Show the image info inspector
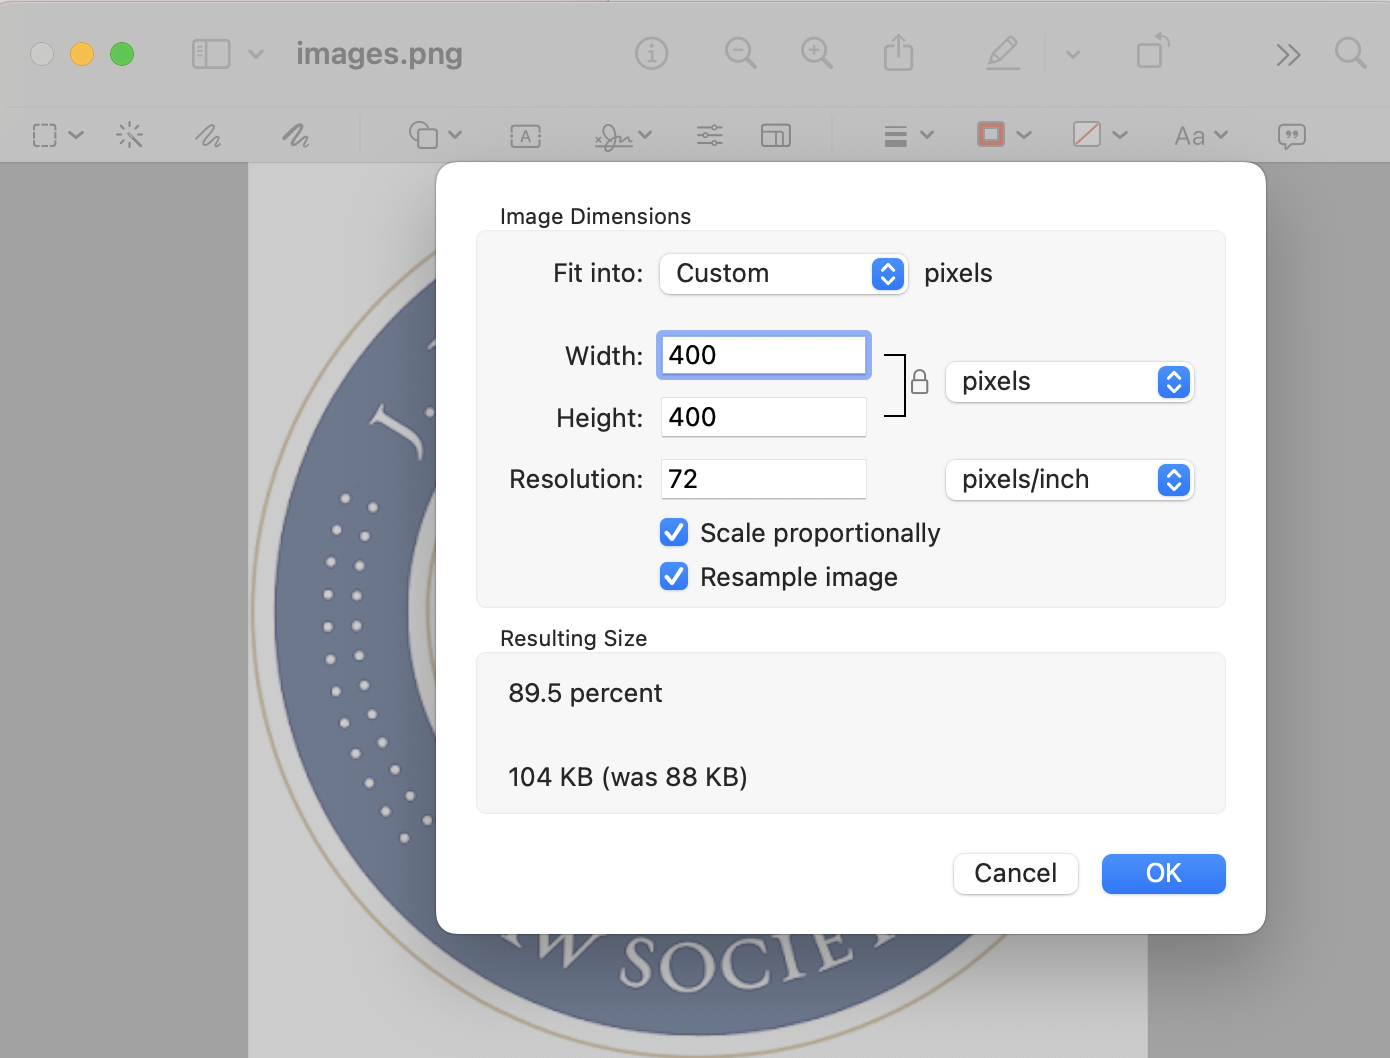The height and width of the screenshot is (1058, 1390). [x=652, y=53]
